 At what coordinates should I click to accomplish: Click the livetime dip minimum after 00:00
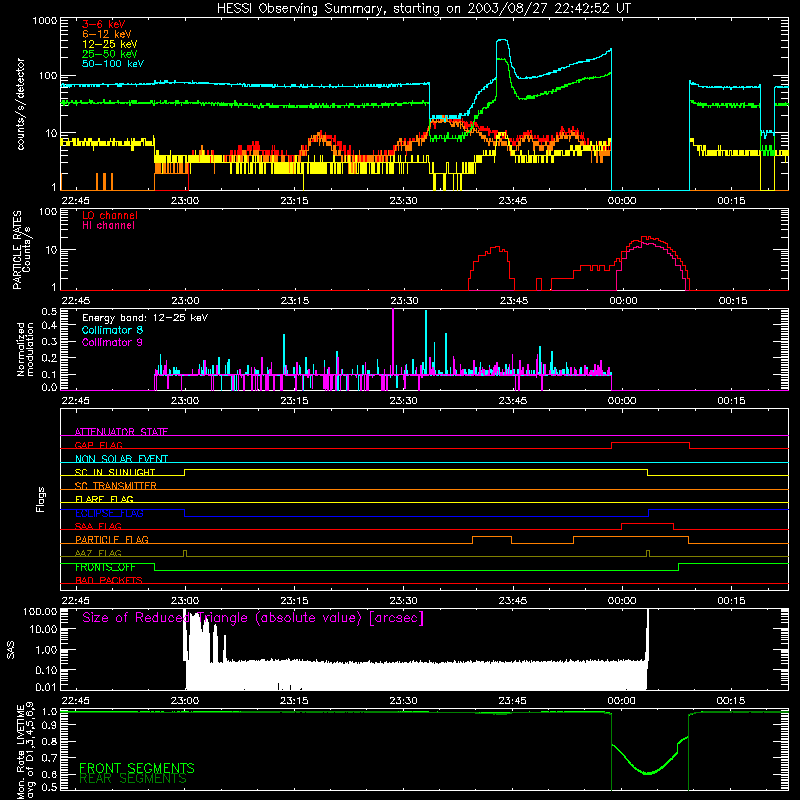[x=647, y=773]
